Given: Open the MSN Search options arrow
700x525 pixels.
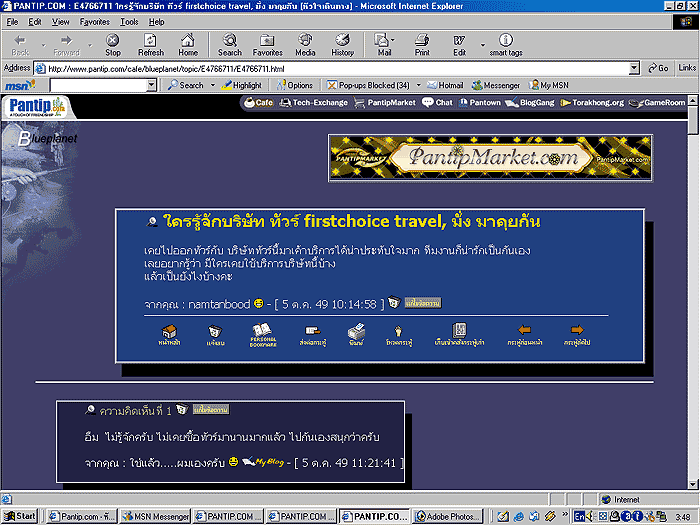Looking at the screenshot, I should (x=213, y=85).
